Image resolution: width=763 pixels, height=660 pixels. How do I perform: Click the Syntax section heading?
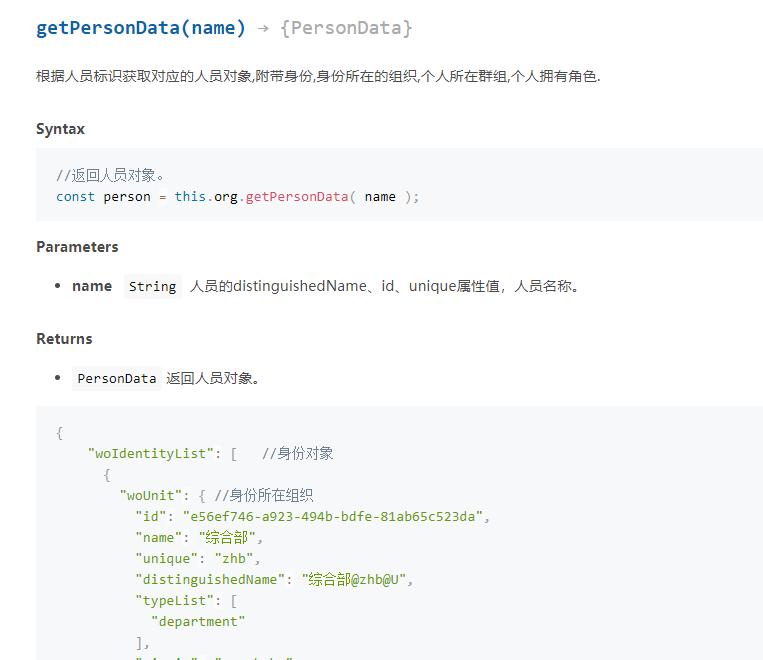[x=60, y=129]
